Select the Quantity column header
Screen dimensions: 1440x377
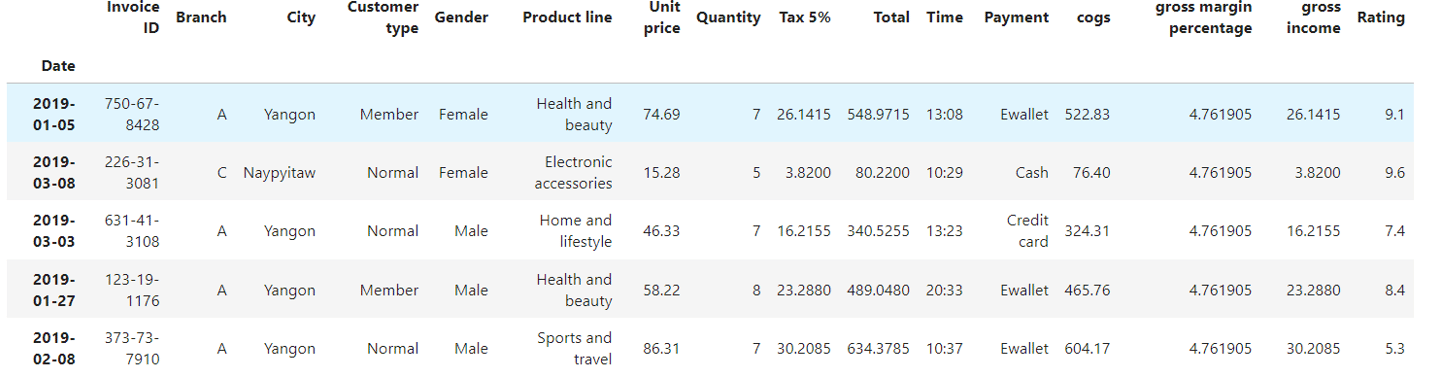tap(728, 17)
